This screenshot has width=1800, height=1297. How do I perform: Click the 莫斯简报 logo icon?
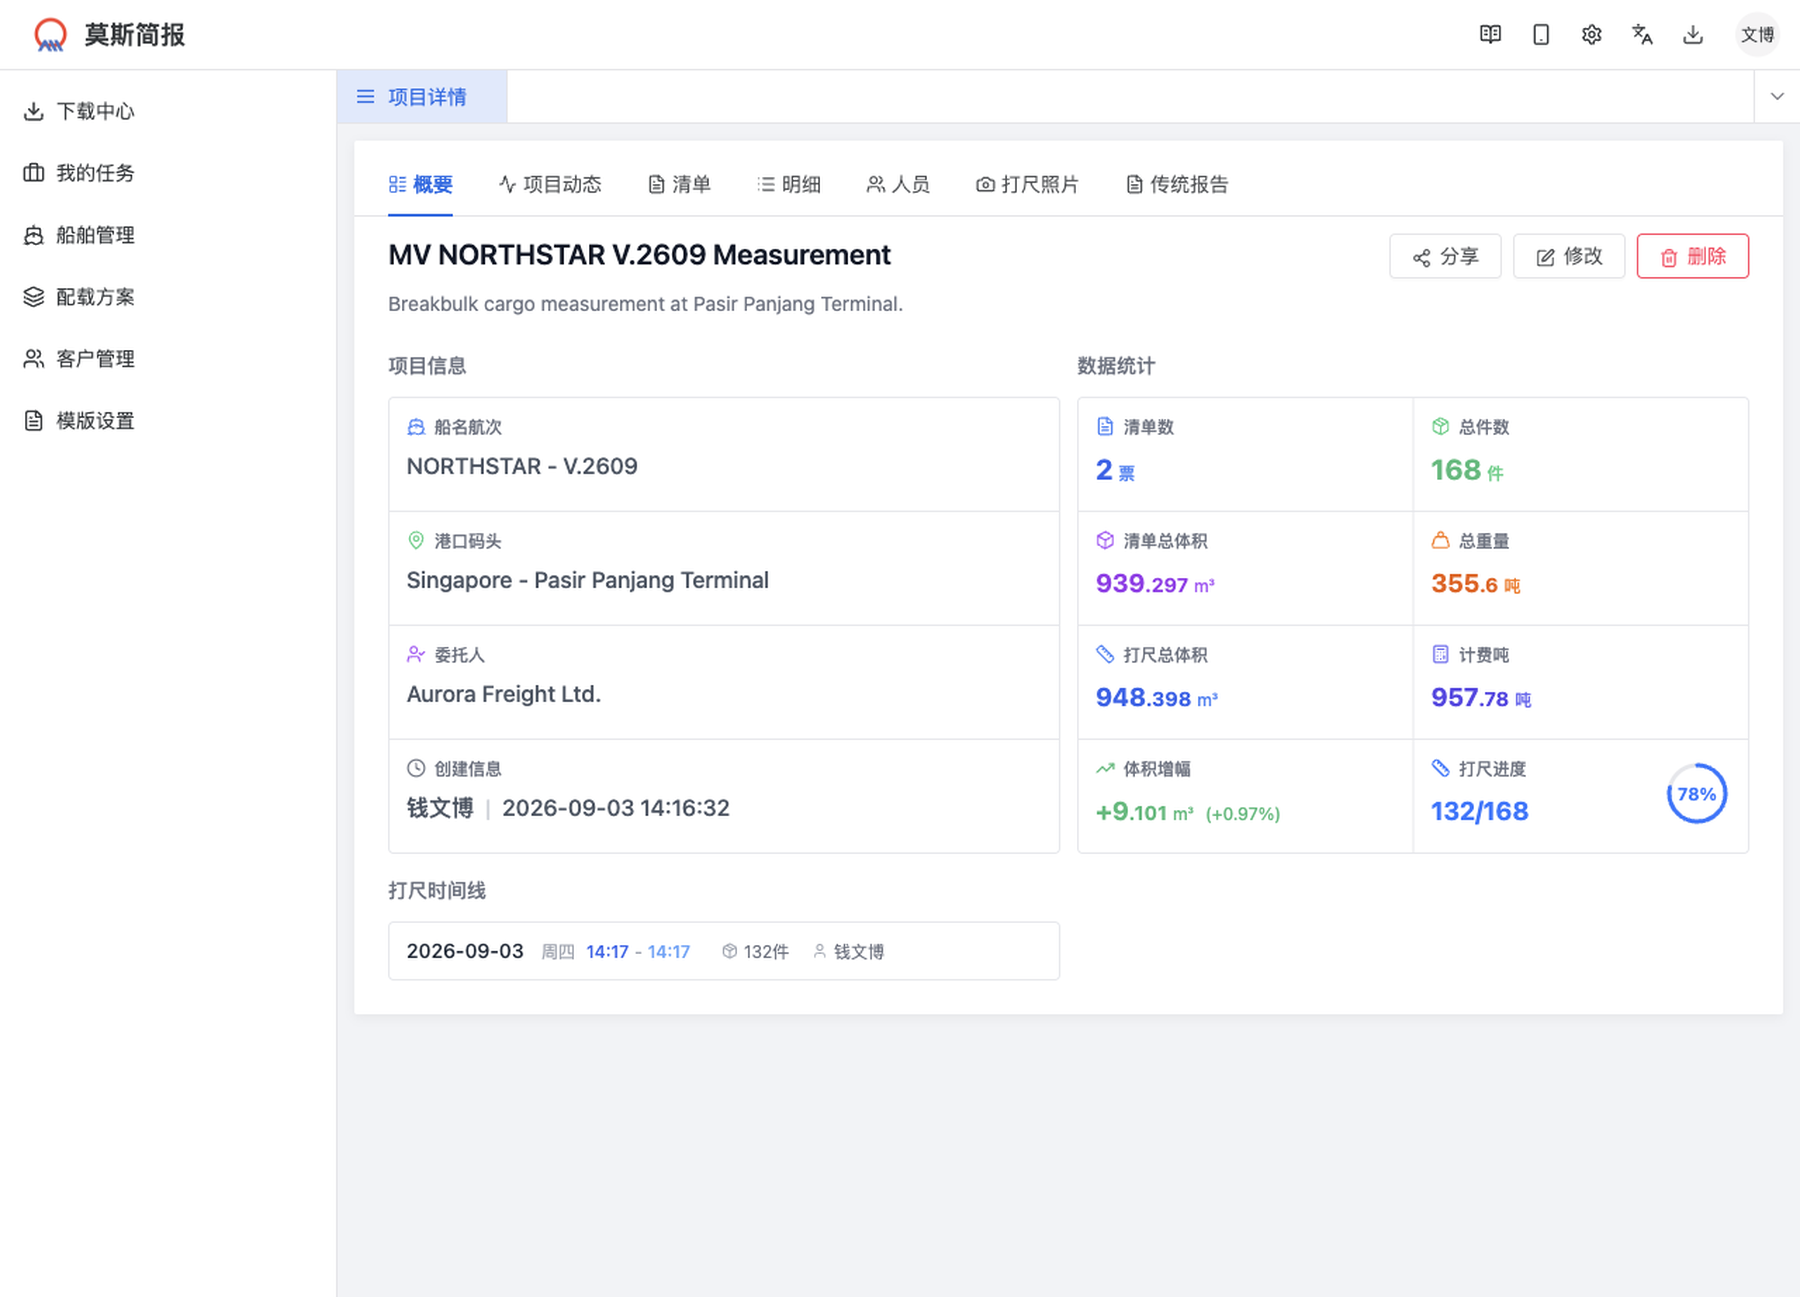(50, 35)
